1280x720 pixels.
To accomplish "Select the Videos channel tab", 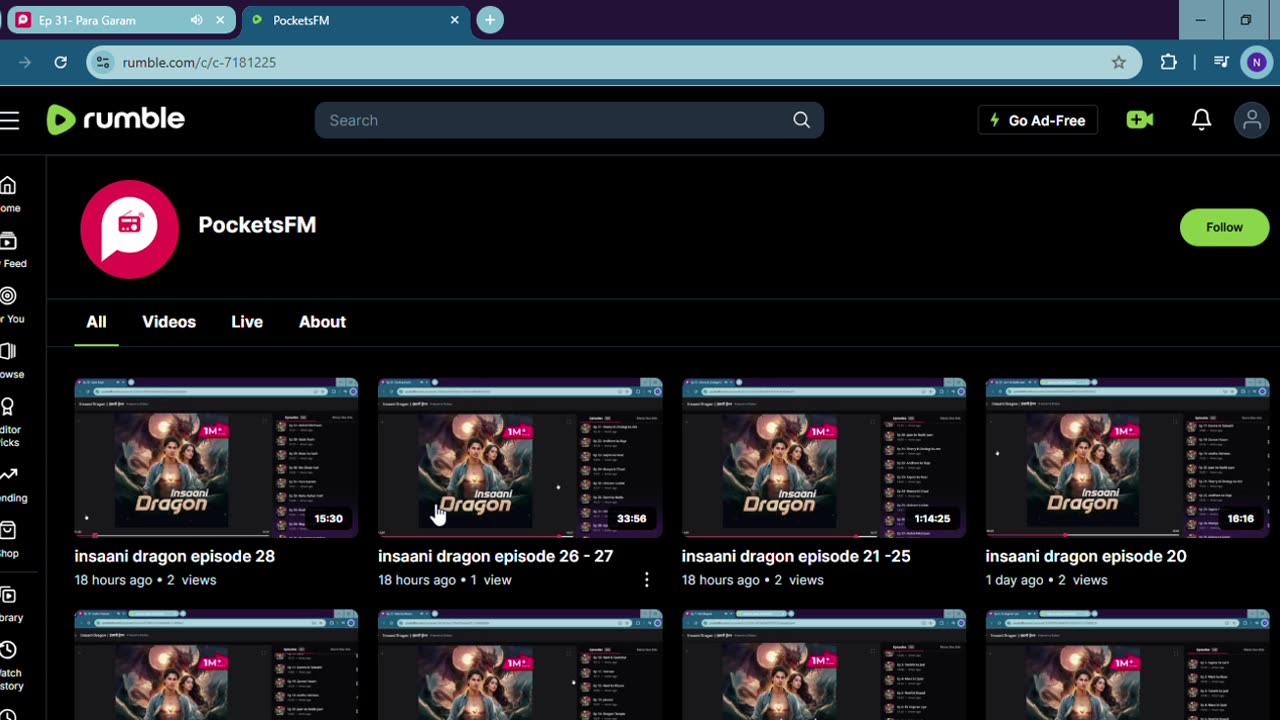I will (169, 322).
